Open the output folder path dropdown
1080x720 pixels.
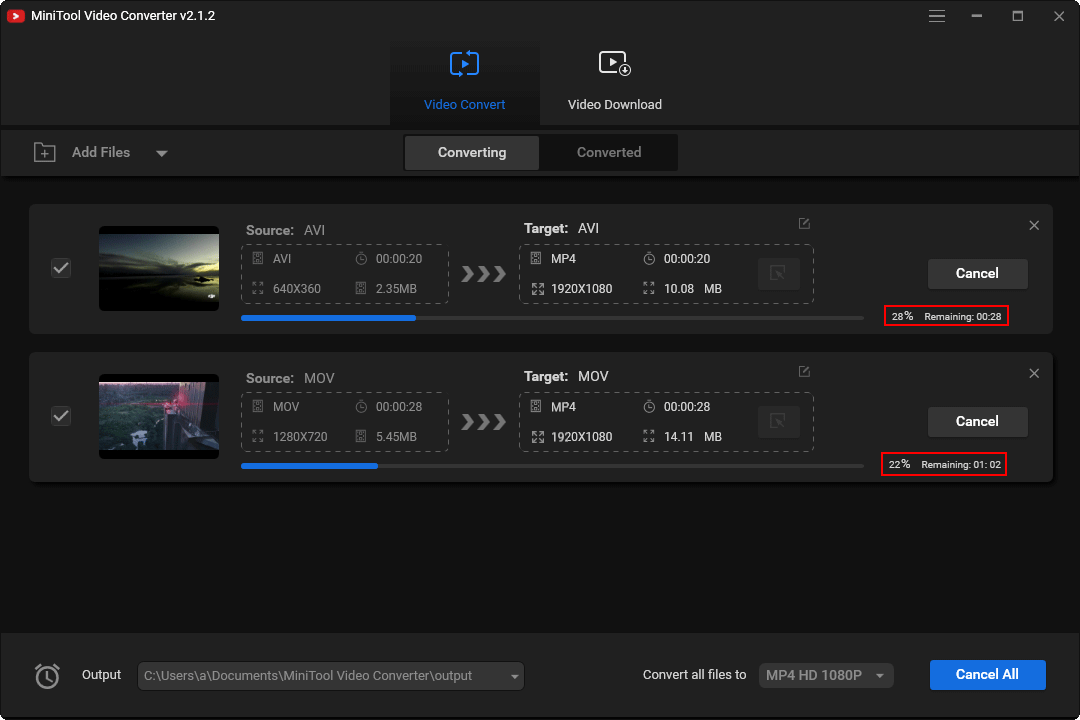coord(515,677)
